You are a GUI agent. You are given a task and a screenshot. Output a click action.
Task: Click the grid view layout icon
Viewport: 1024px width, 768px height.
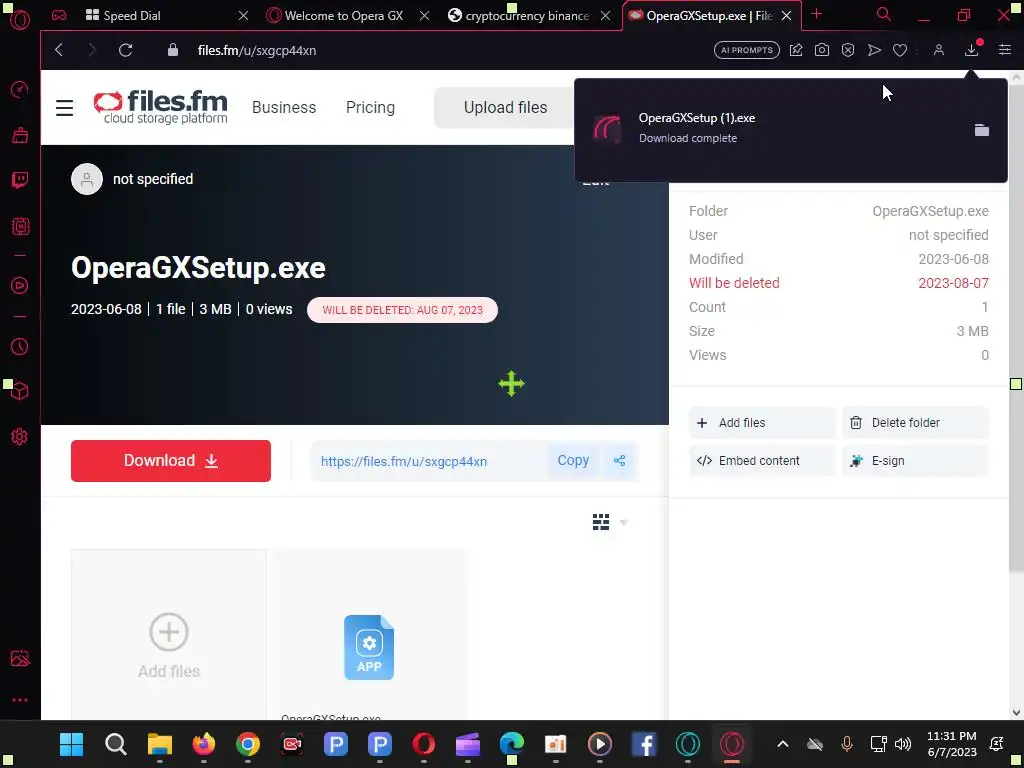click(x=601, y=522)
